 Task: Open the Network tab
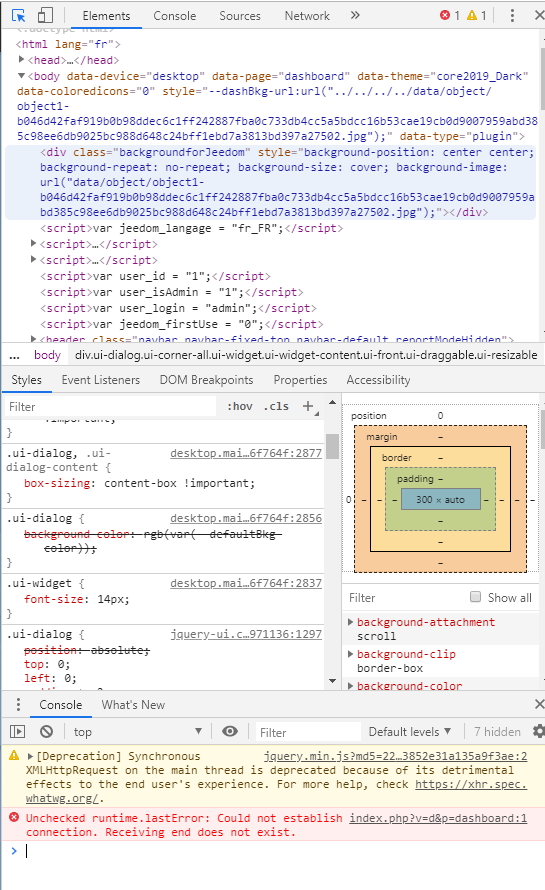pyautogui.click(x=307, y=16)
